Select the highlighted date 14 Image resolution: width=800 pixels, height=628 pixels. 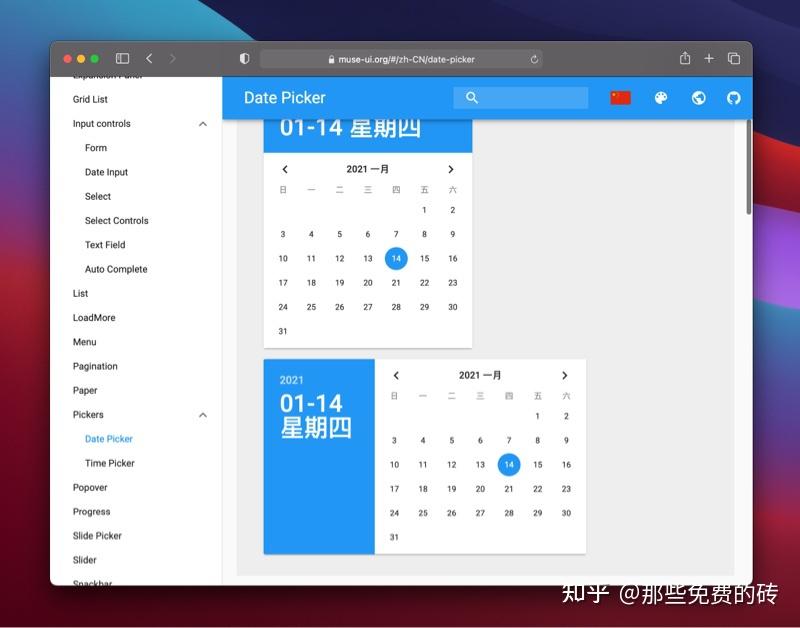coord(396,258)
